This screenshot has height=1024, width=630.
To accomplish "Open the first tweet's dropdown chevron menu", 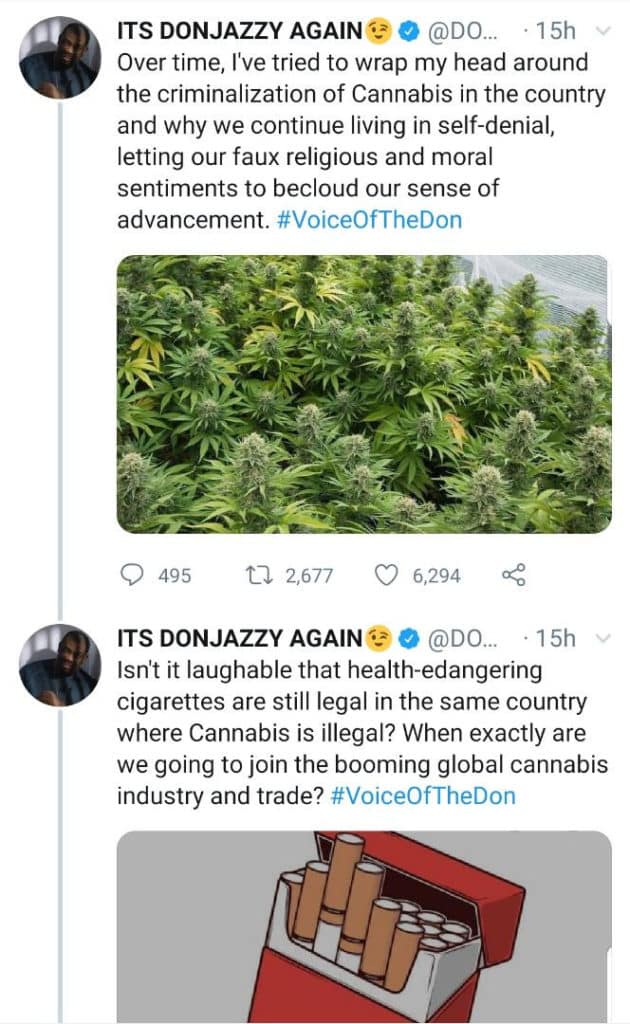I will 602,31.
